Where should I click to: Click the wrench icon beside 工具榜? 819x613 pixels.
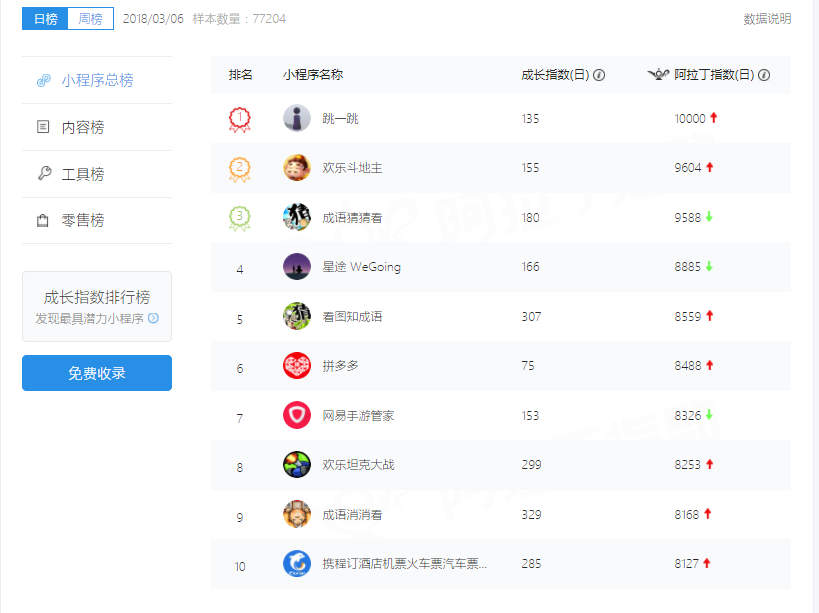44,173
